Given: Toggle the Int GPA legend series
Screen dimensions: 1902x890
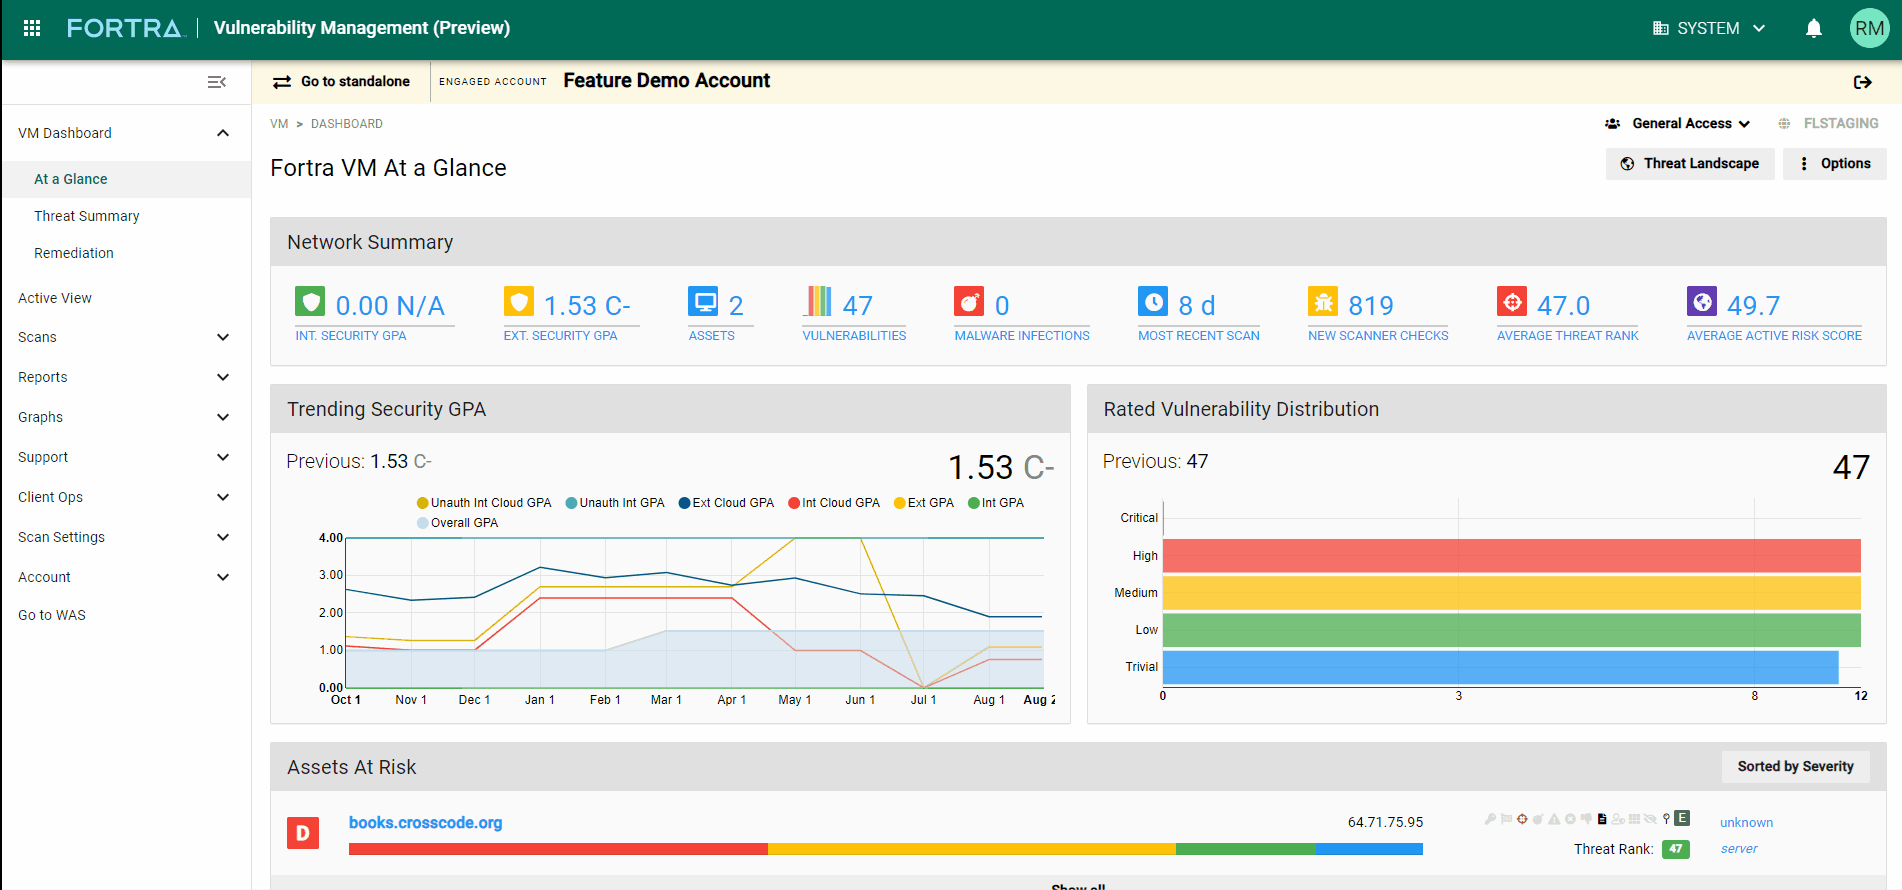Looking at the screenshot, I should [996, 503].
